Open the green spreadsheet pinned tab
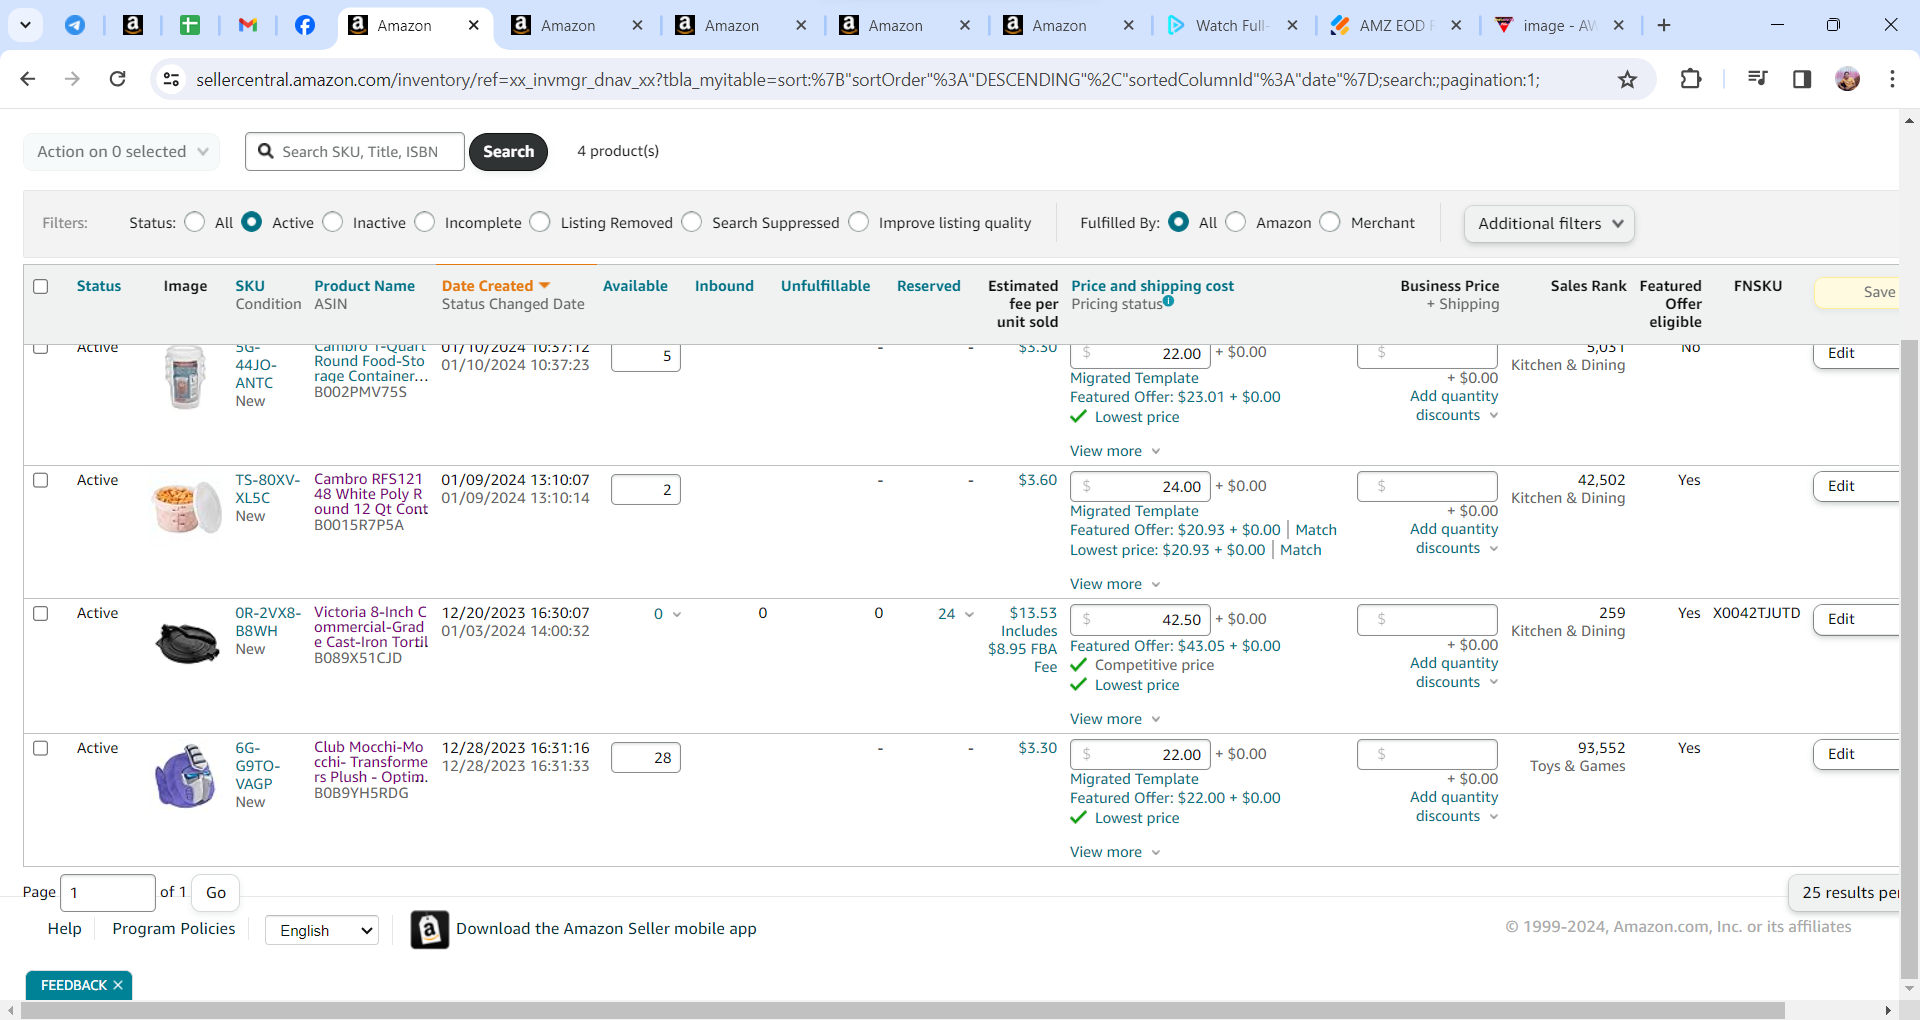This screenshot has height=1020, width=1920. [190, 25]
